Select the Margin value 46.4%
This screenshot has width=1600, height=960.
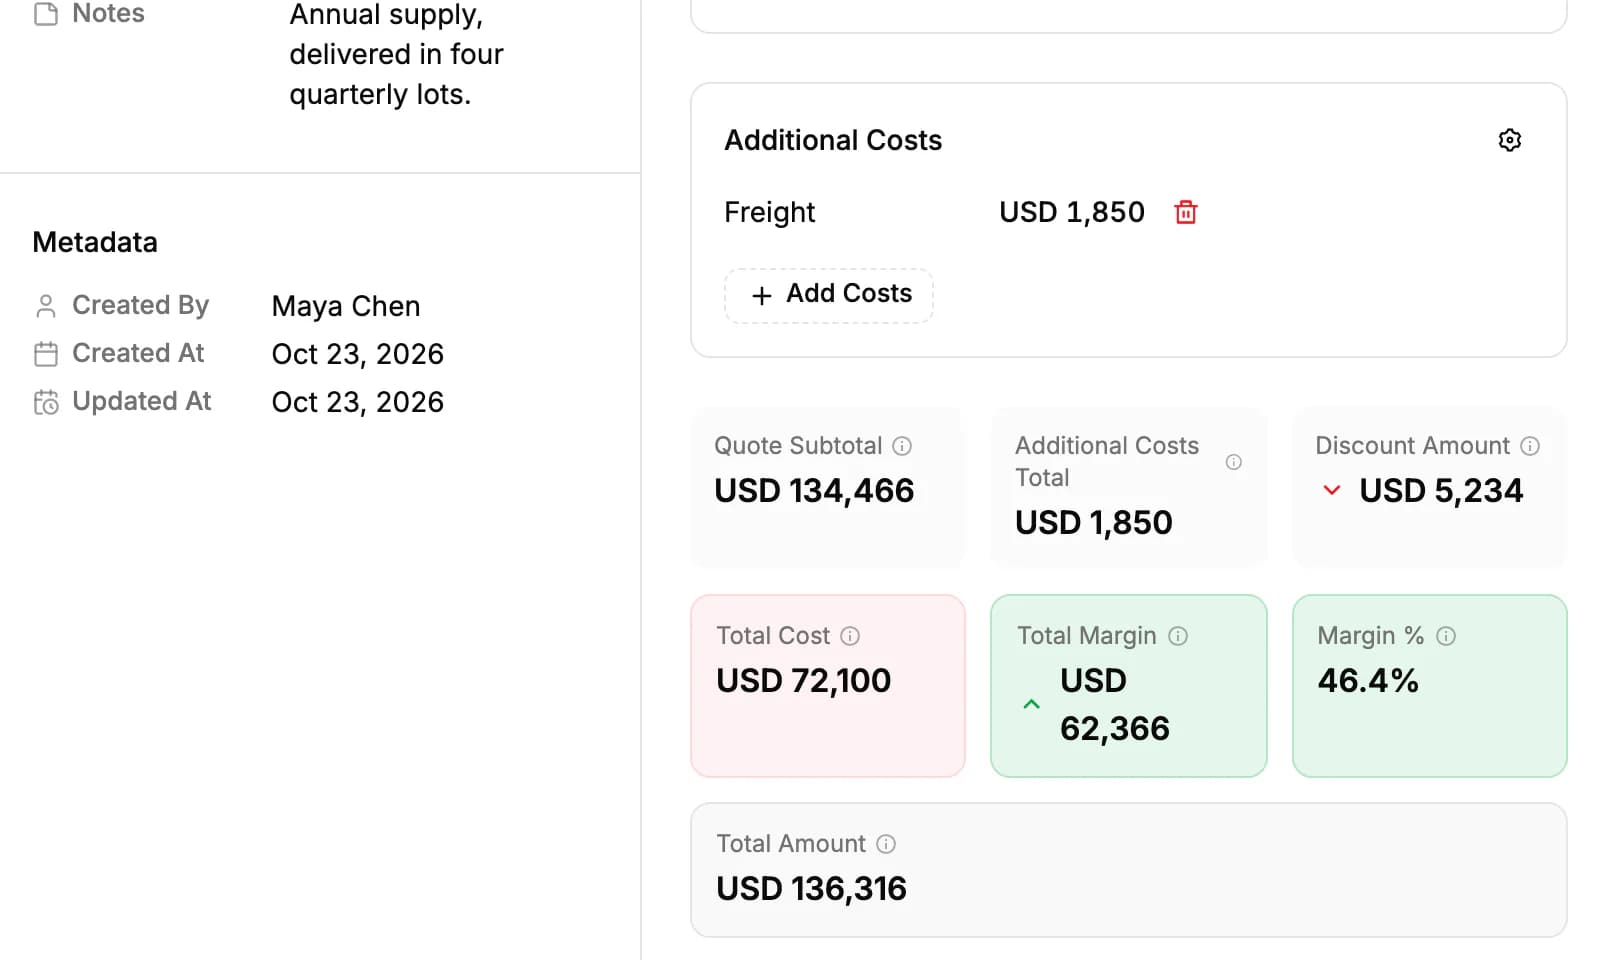pyautogui.click(x=1368, y=681)
